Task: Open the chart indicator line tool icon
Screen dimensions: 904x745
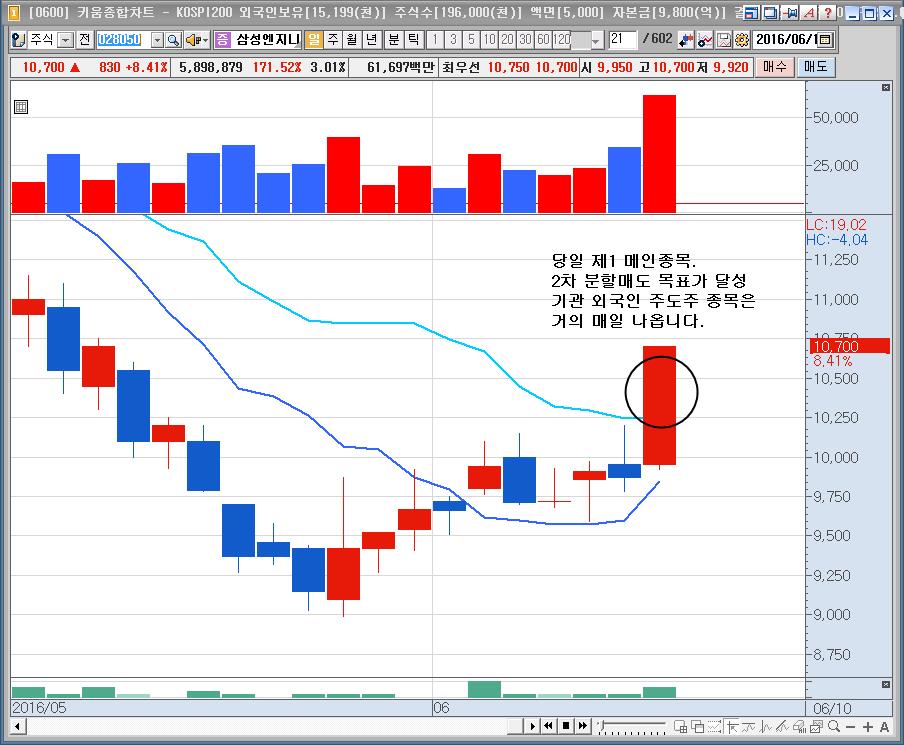Action: (x=705, y=40)
